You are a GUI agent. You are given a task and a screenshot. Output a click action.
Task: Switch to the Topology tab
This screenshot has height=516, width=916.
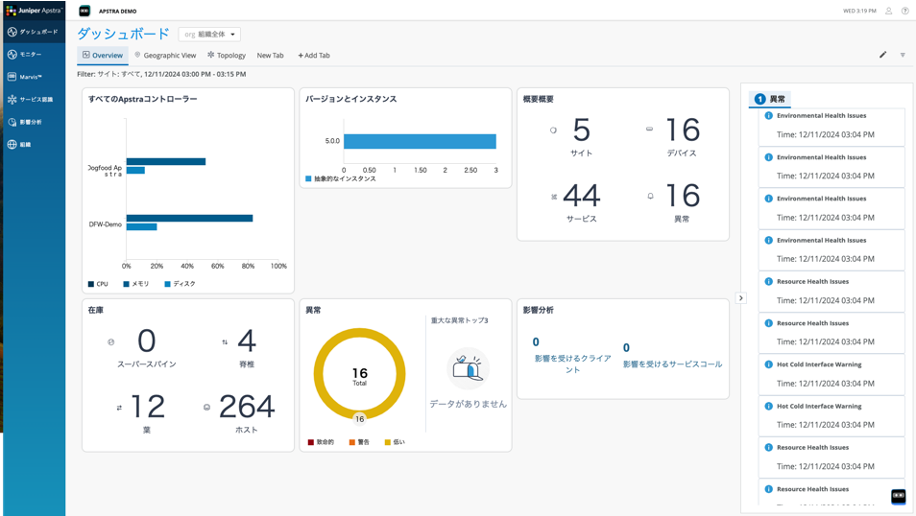(x=227, y=56)
